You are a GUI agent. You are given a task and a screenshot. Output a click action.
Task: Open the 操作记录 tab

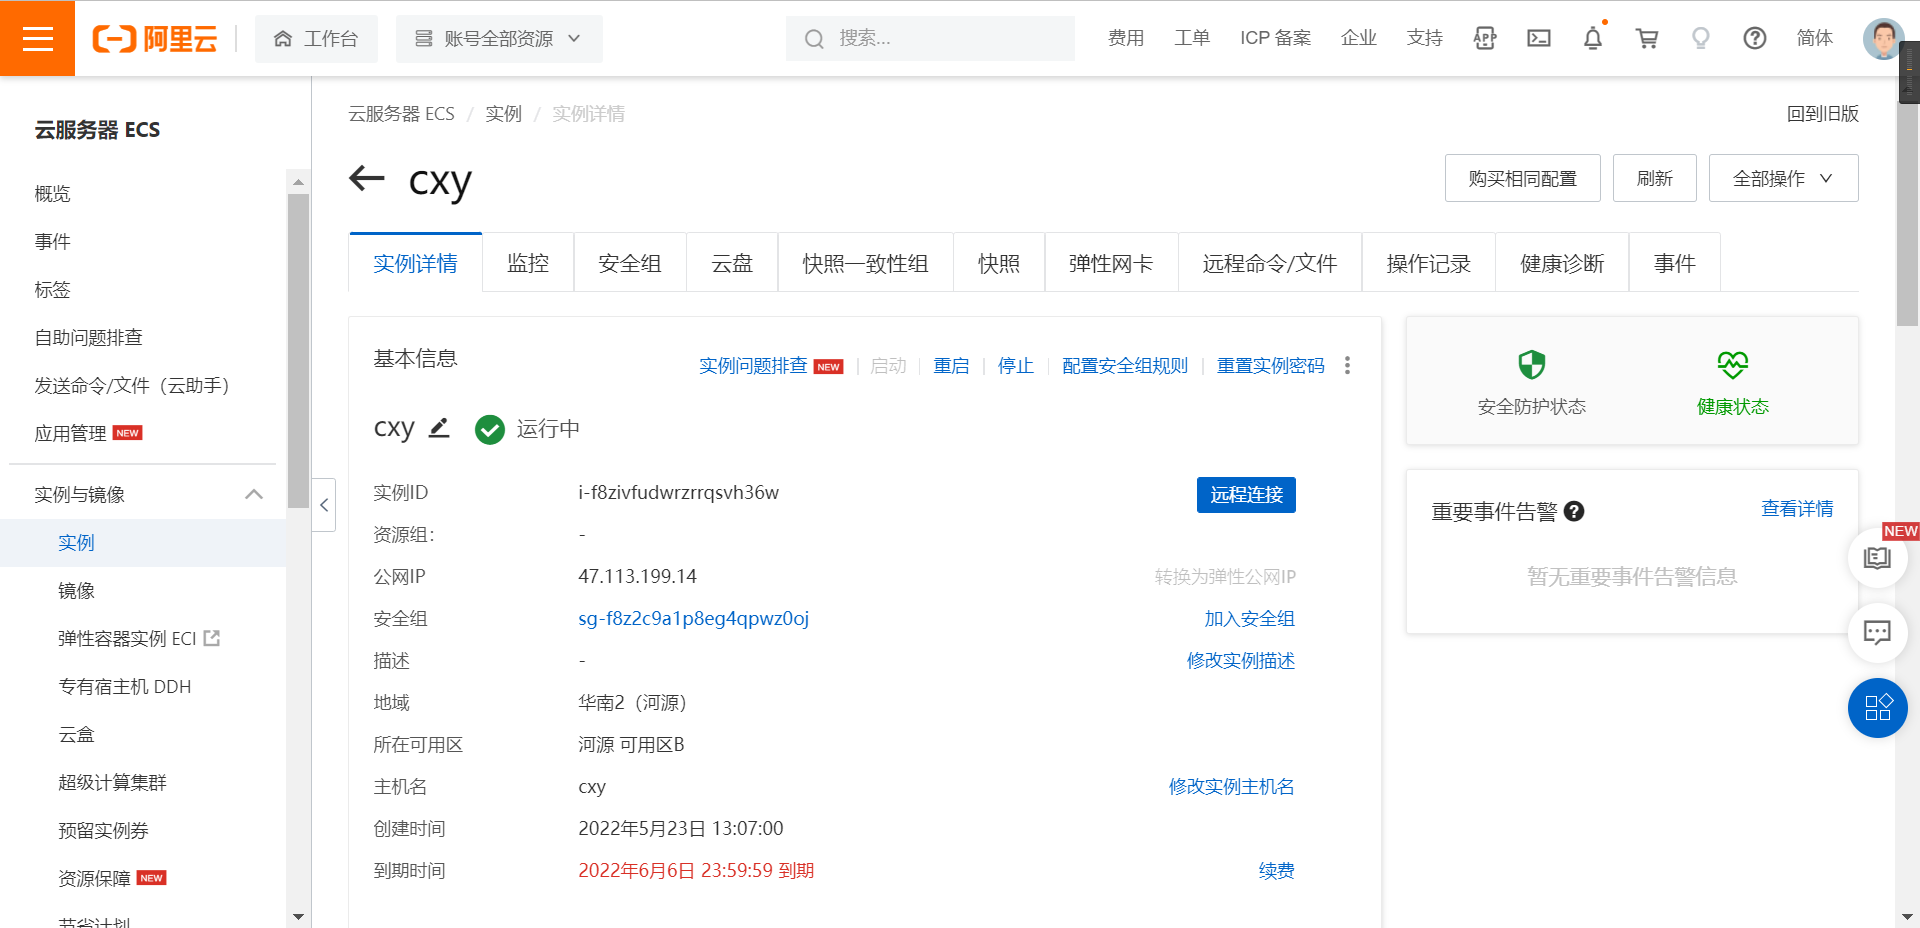click(x=1429, y=263)
